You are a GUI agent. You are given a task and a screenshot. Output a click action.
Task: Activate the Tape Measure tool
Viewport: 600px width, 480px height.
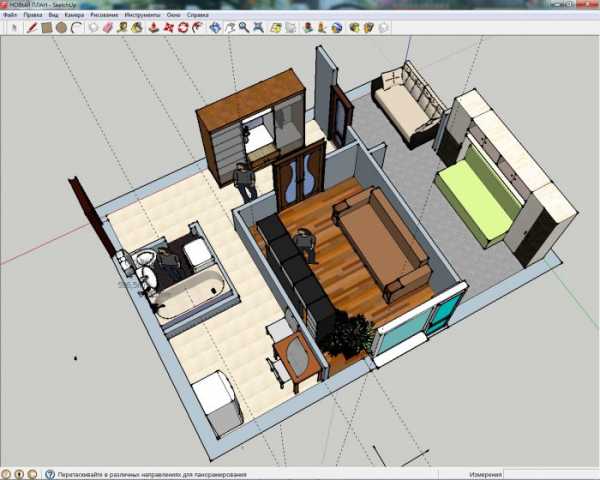pyautogui.click(x=122, y=28)
